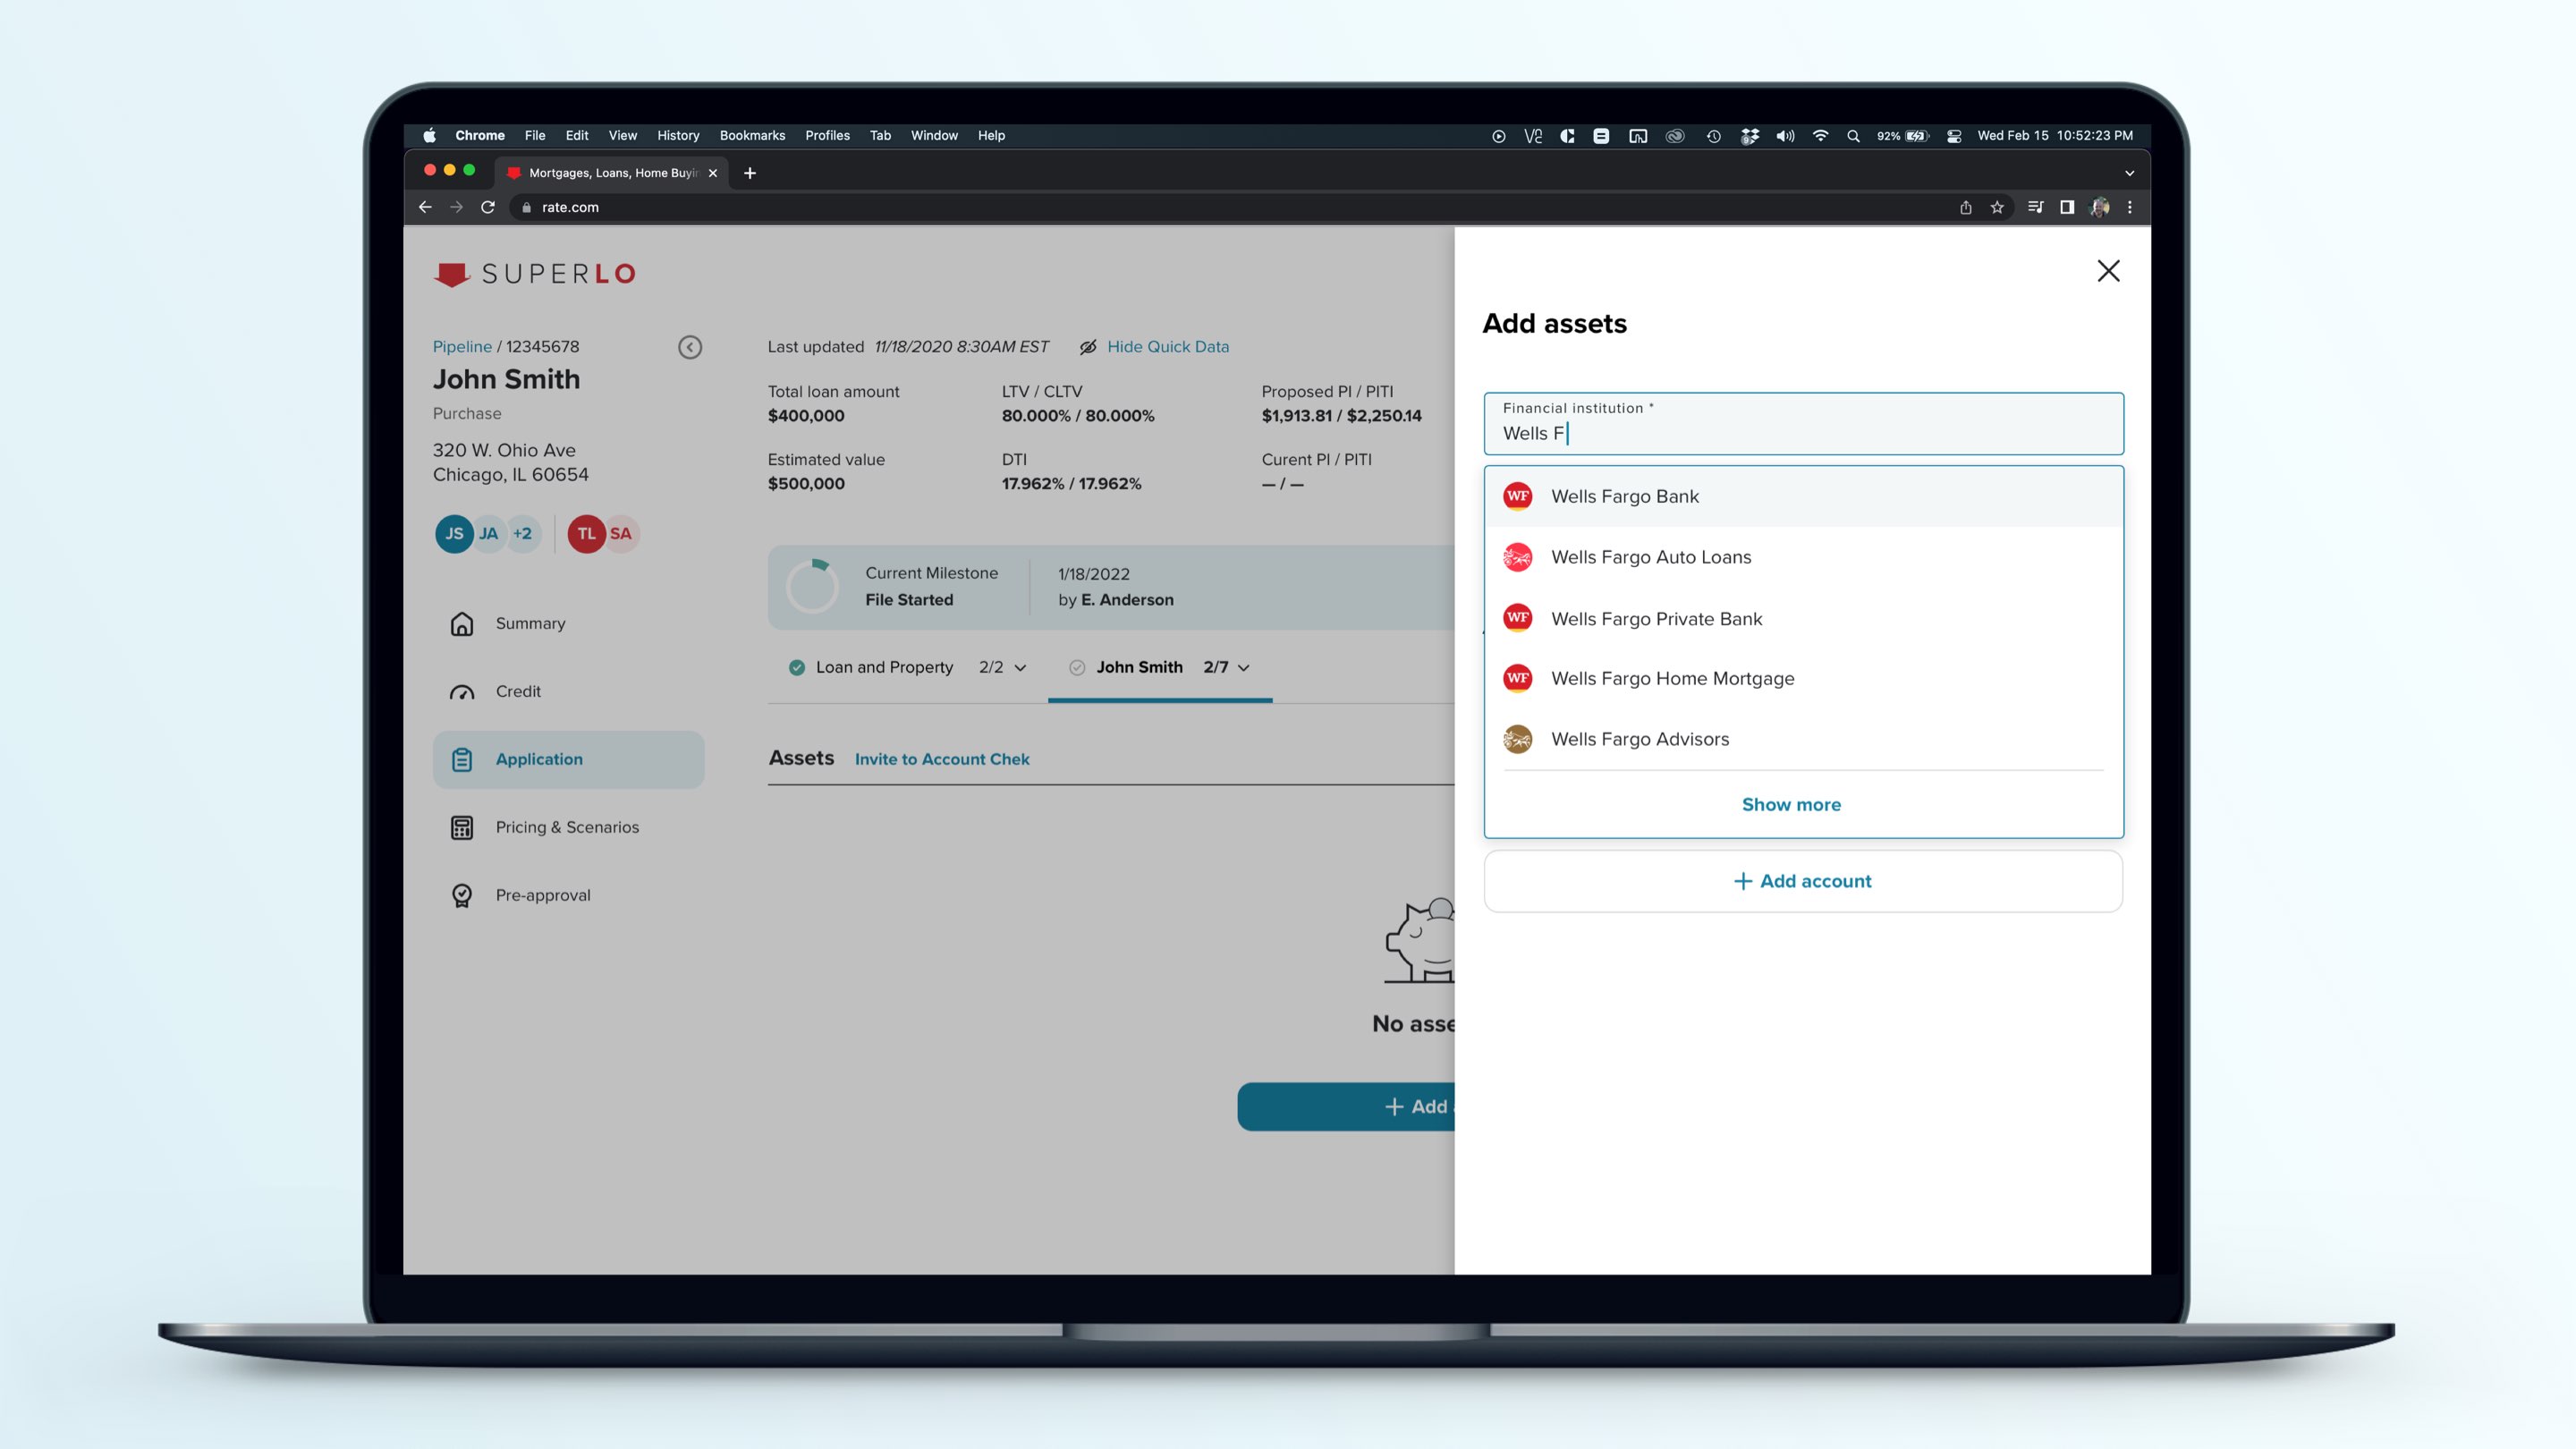Click Hide Quick Data link
This screenshot has height=1449, width=2576.
pyautogui.click(x=1167, y=346)
